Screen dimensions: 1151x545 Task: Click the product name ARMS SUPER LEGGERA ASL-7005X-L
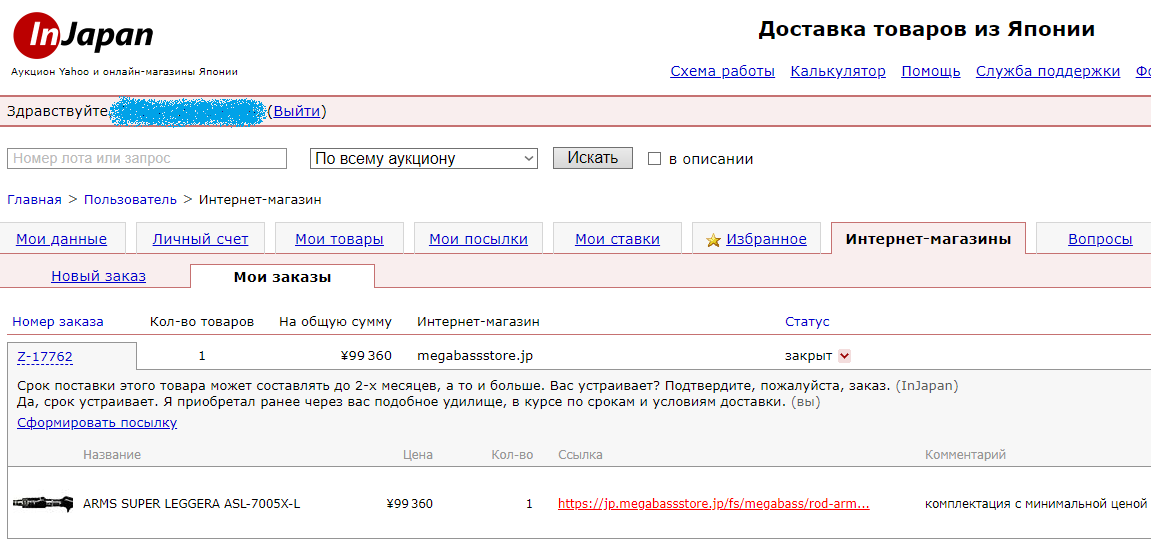coord(192,504)
